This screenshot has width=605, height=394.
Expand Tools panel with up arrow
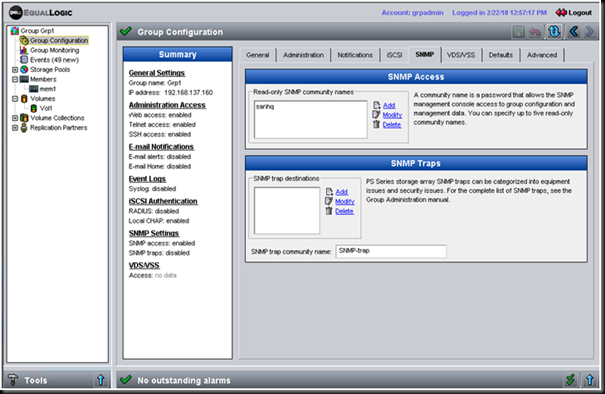click(101, 380)
